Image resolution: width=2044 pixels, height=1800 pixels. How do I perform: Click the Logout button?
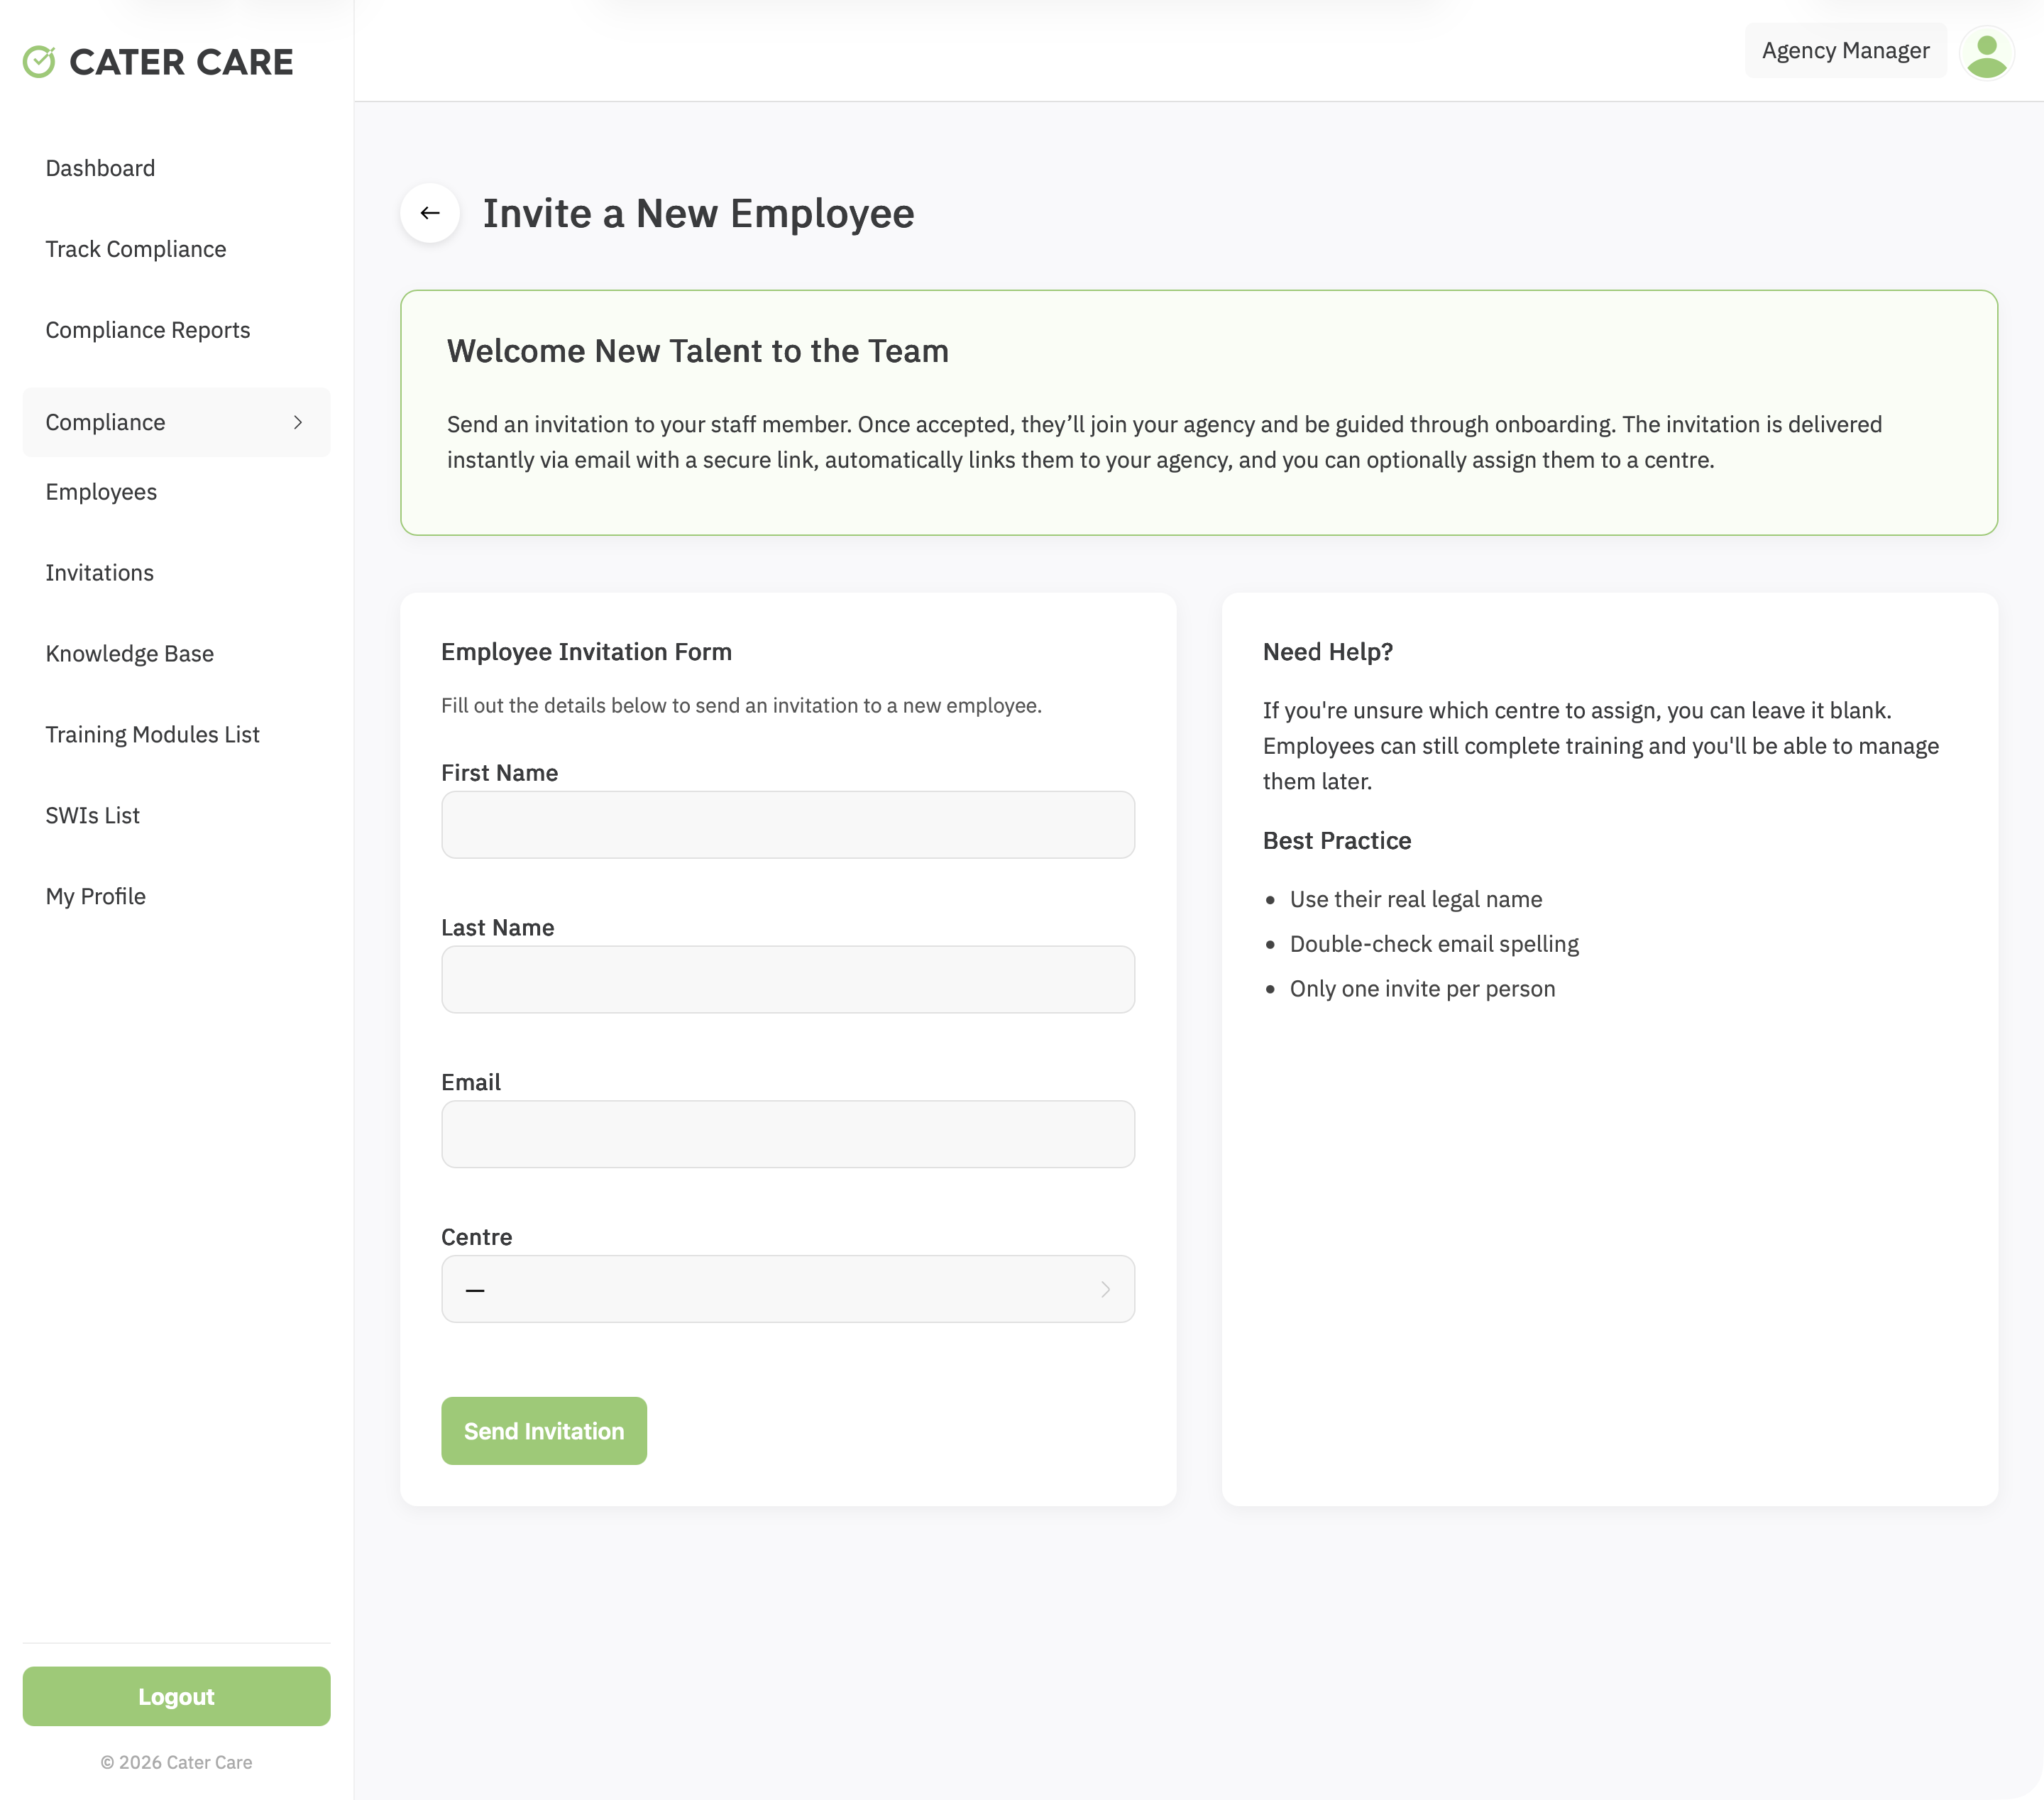coord(176,1696)
